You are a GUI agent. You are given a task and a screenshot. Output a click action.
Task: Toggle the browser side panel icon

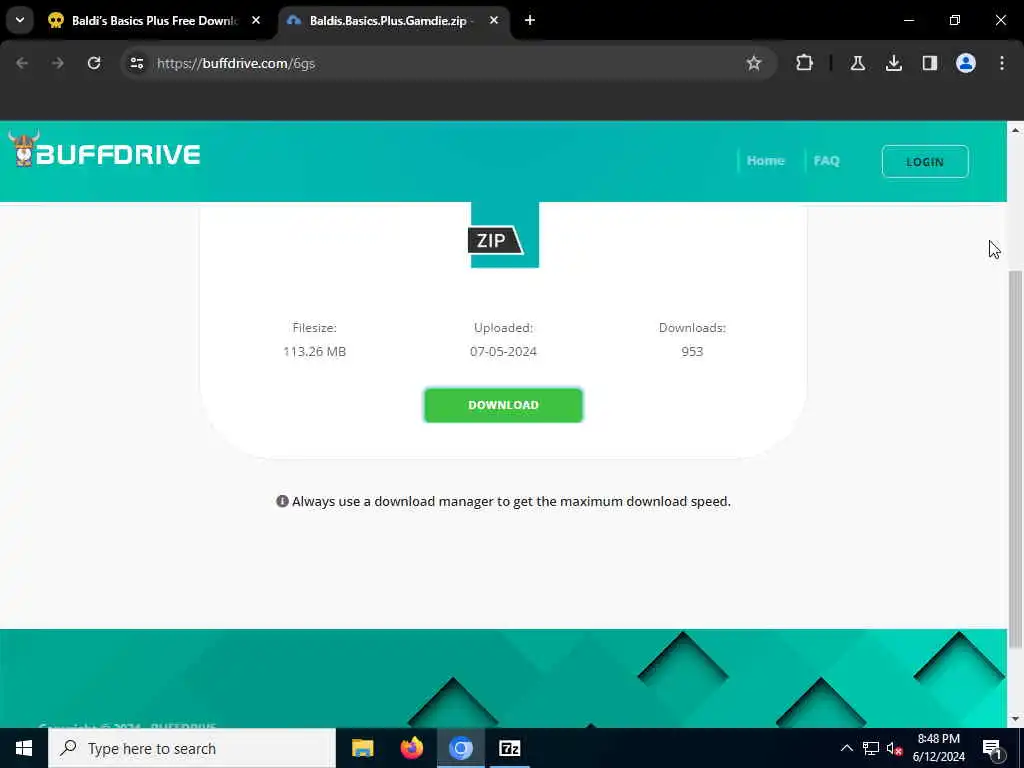pyautogui.click(x=930, y=63)
